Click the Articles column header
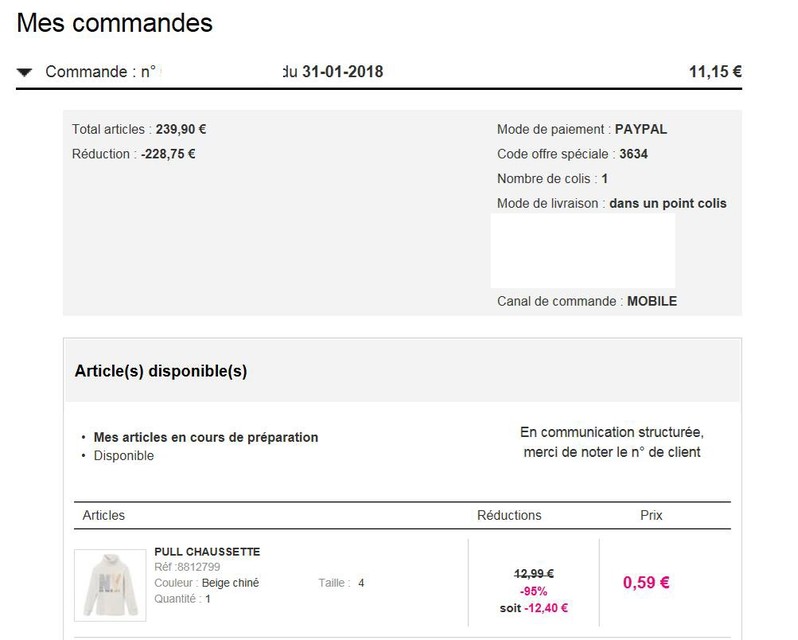Viewport: 798px width, 640px height. [x=103, y=515]
